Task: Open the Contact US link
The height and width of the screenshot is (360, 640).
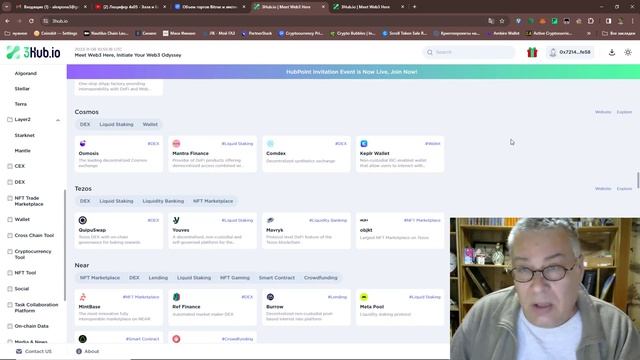Action: [38, 351]
